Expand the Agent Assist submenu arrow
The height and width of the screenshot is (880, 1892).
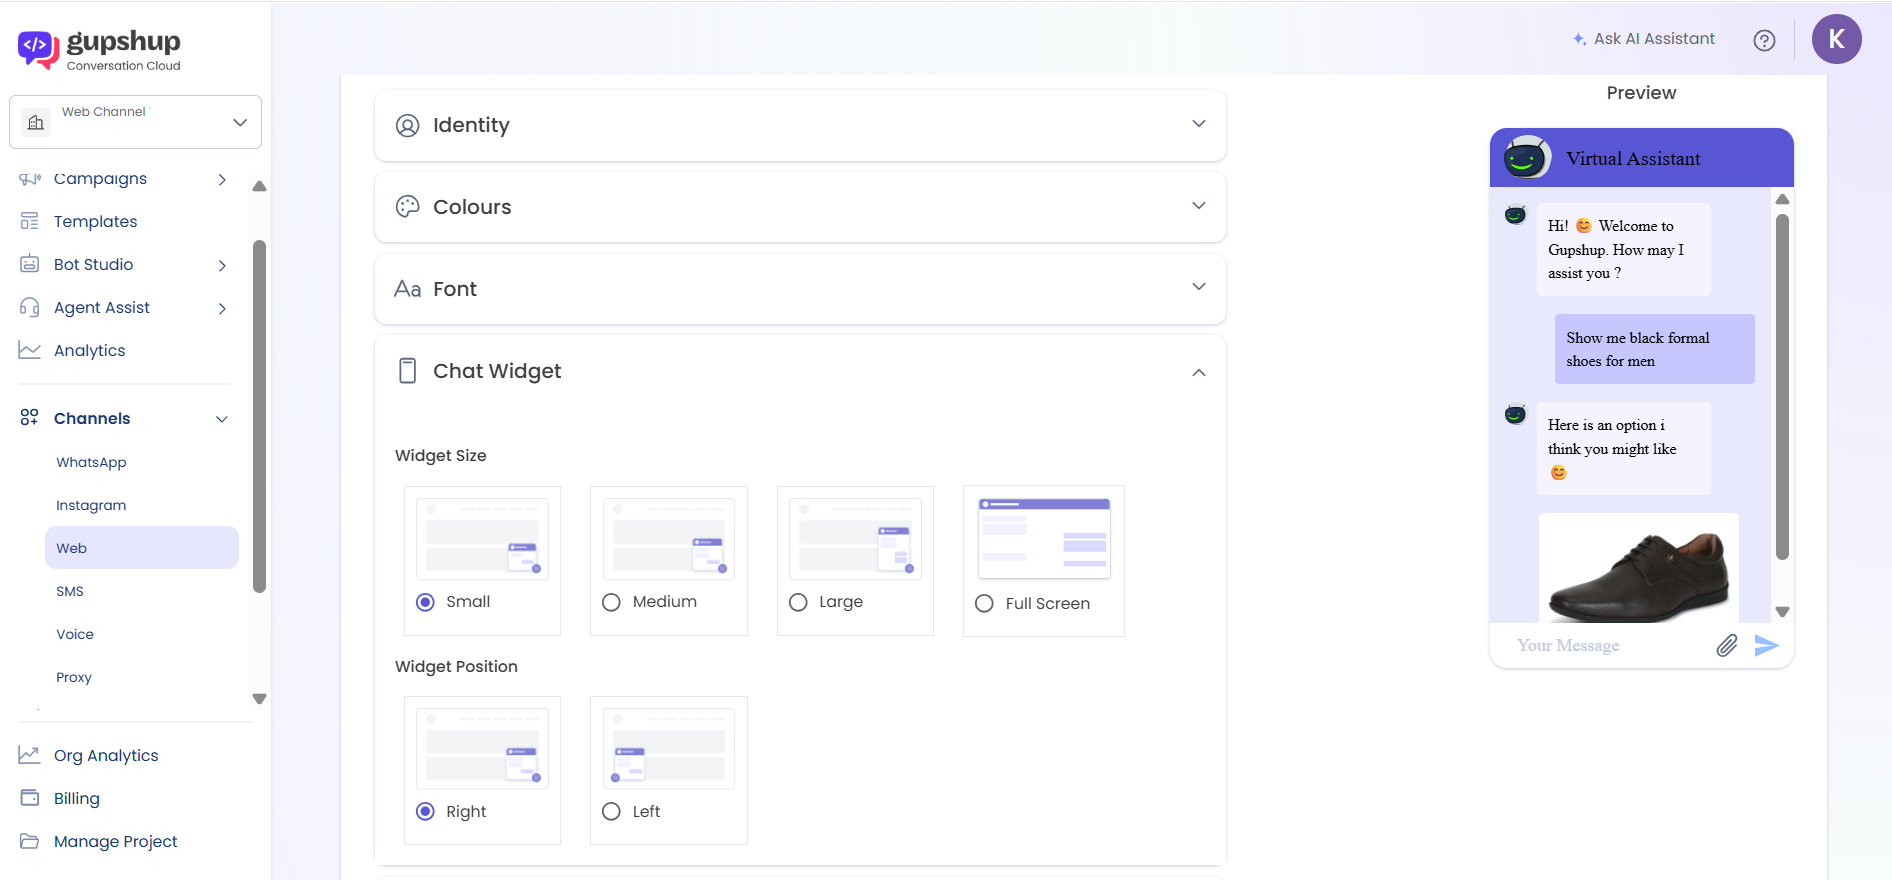(222, 308)
